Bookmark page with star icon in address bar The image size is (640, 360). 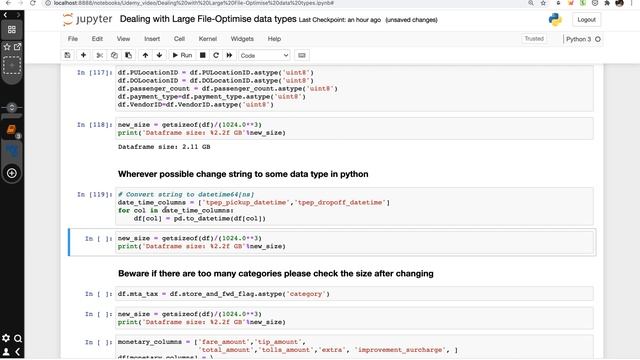click(x=543, y=3)
